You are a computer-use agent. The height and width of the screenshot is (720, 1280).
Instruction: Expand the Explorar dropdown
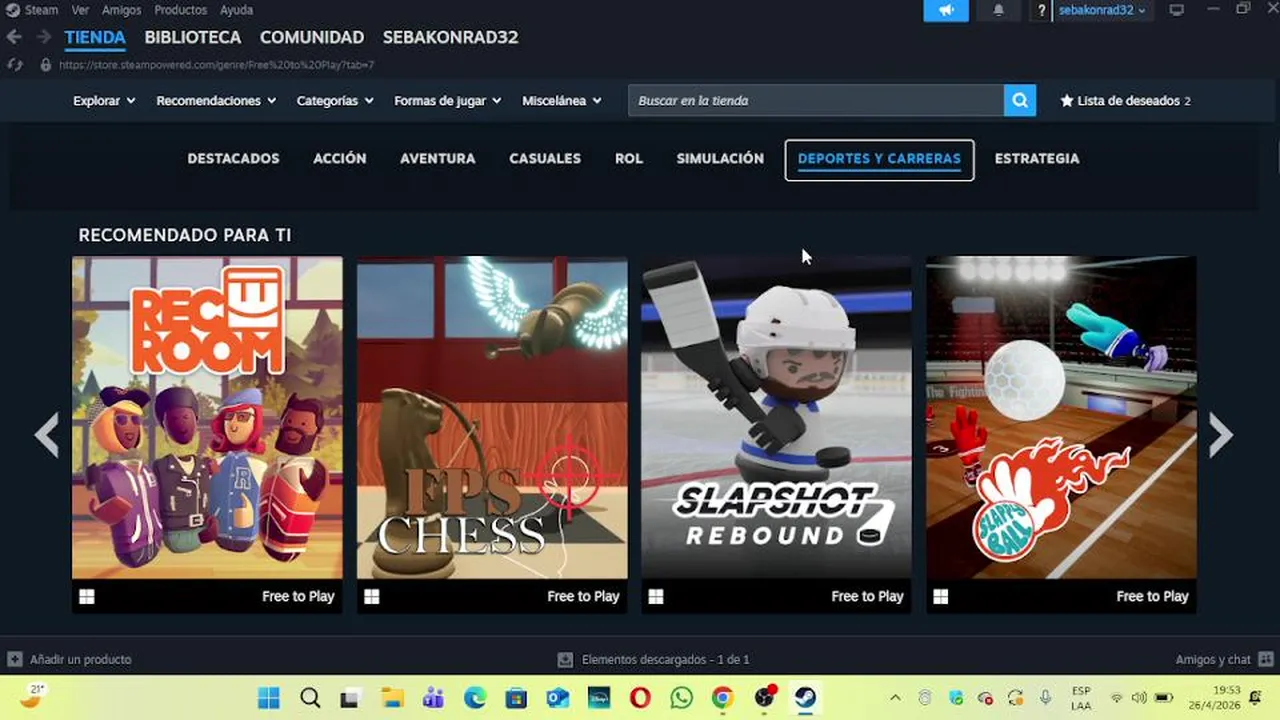point(104,100)
